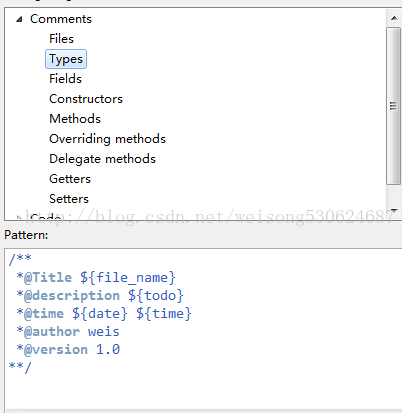Click the ${file_name} variable in pattern
This screenshot has height=413, width=402.
click(128, 277)
